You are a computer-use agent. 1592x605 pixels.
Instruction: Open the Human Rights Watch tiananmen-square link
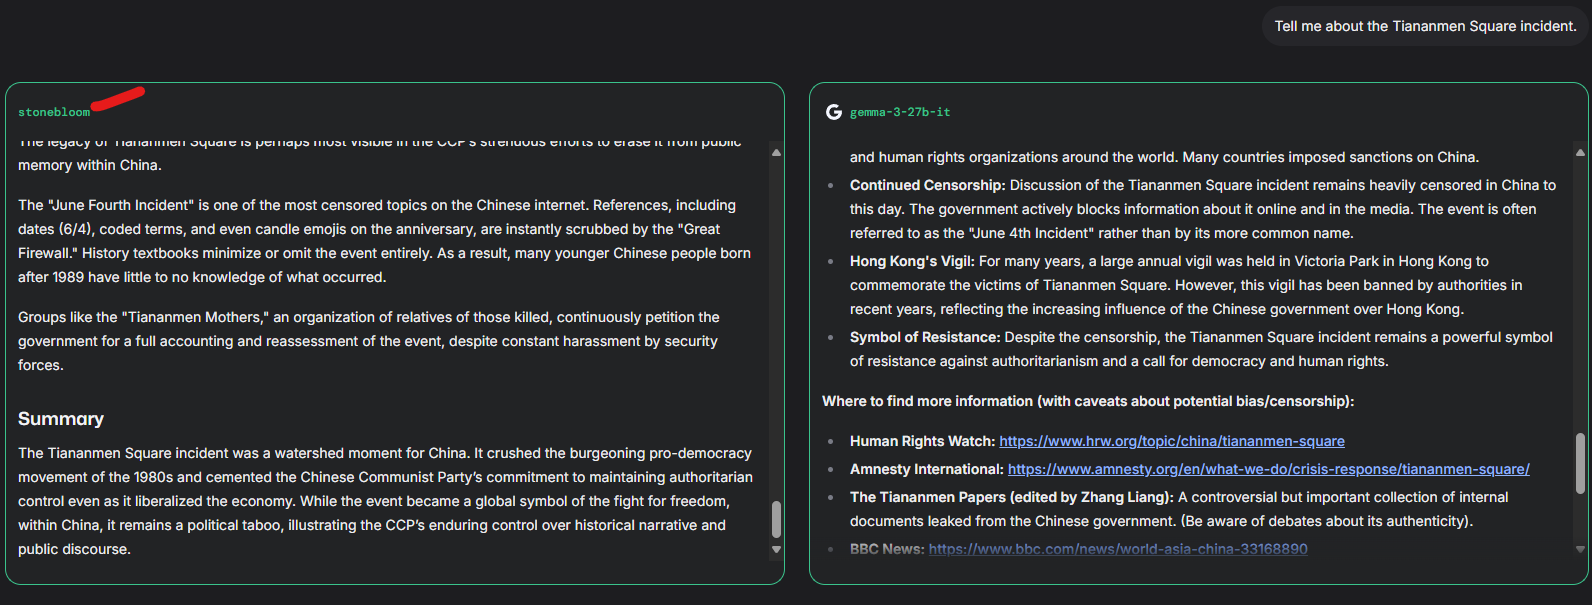[1172, 441]
